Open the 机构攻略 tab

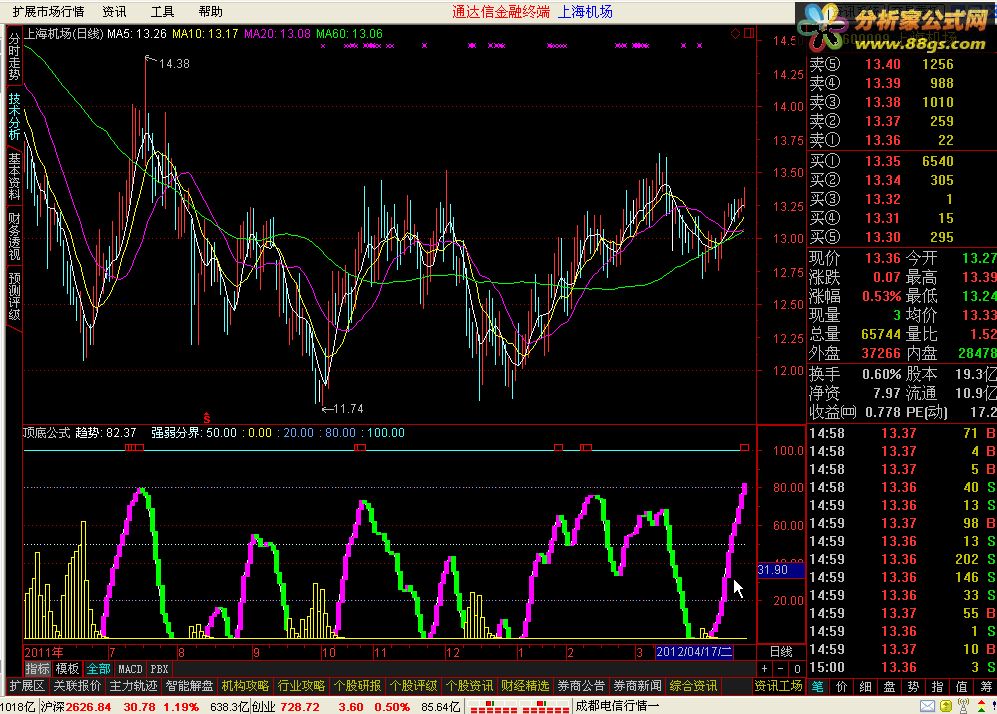pos(245,686)
